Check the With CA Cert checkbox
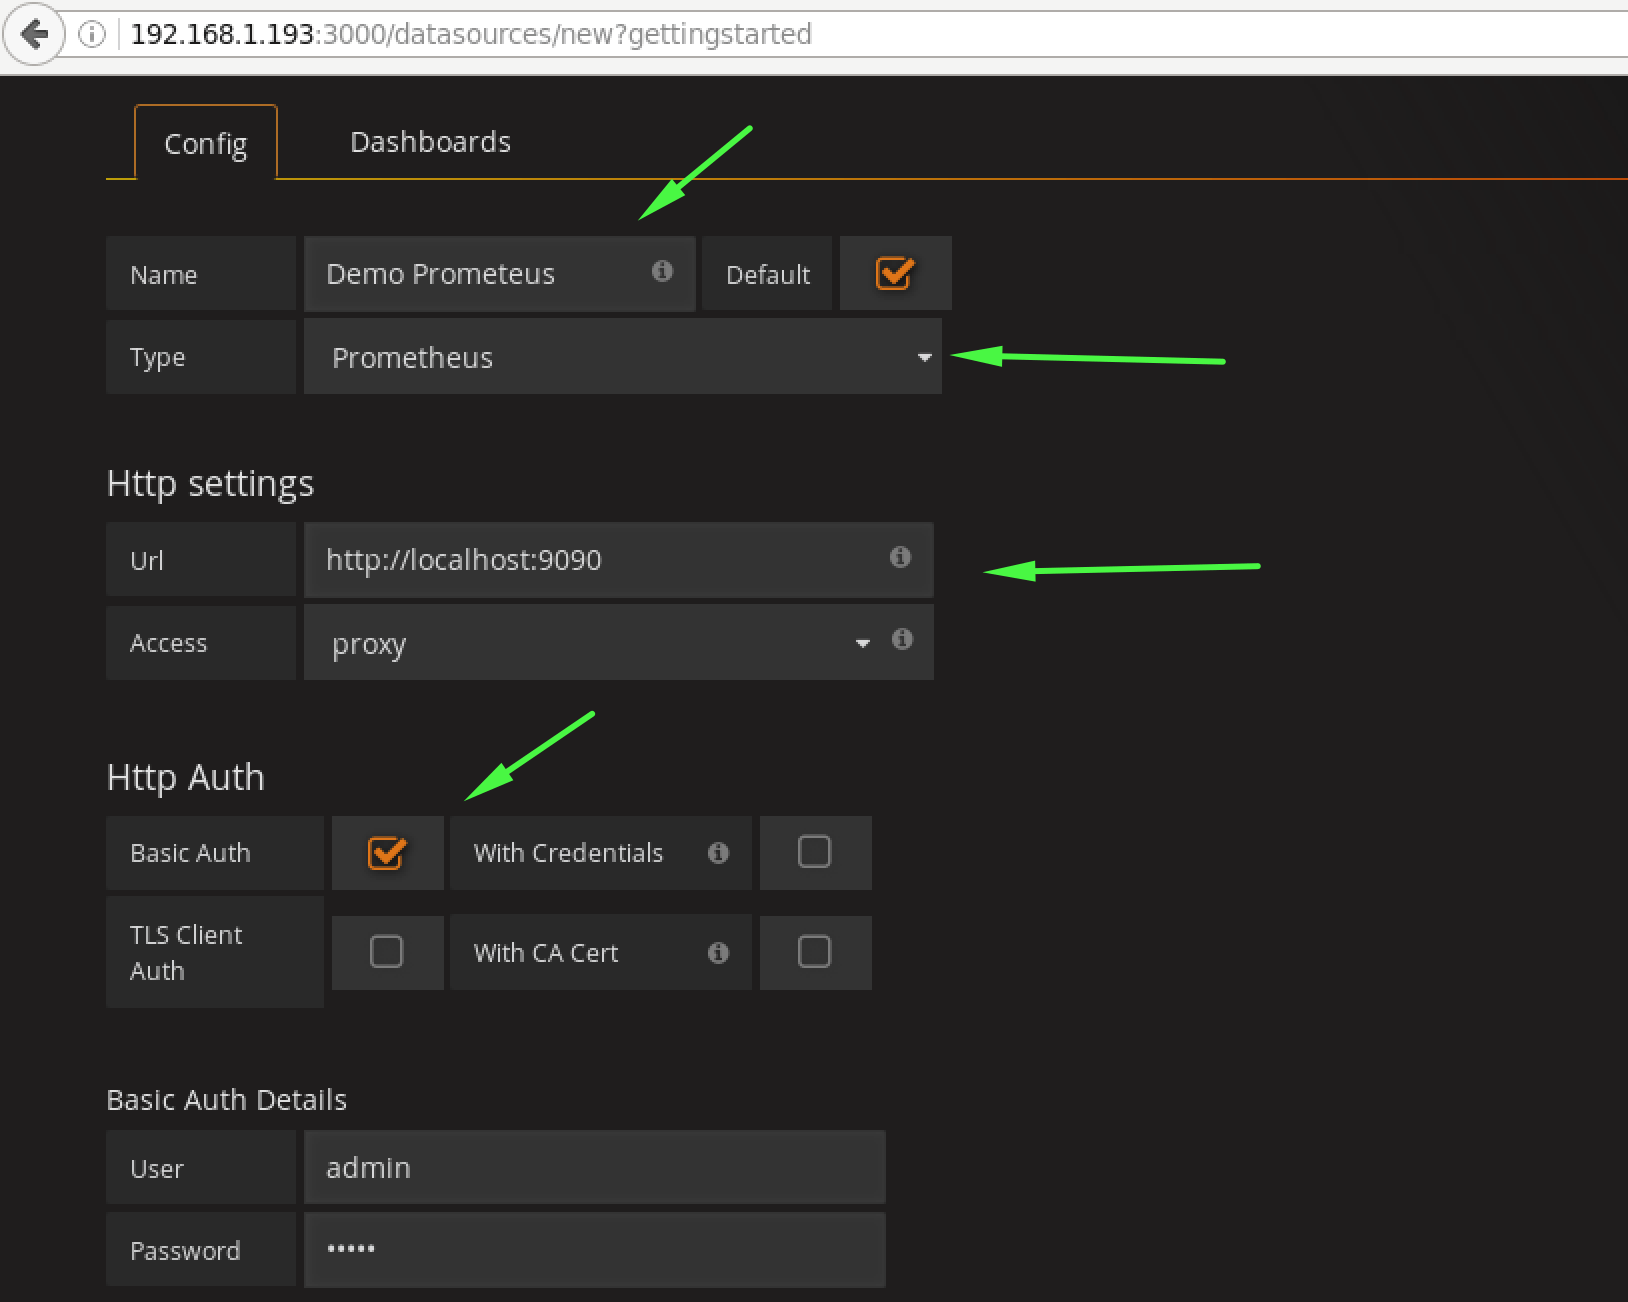The width and height of the screenshot is (1628, 1302). coord(814,952)
